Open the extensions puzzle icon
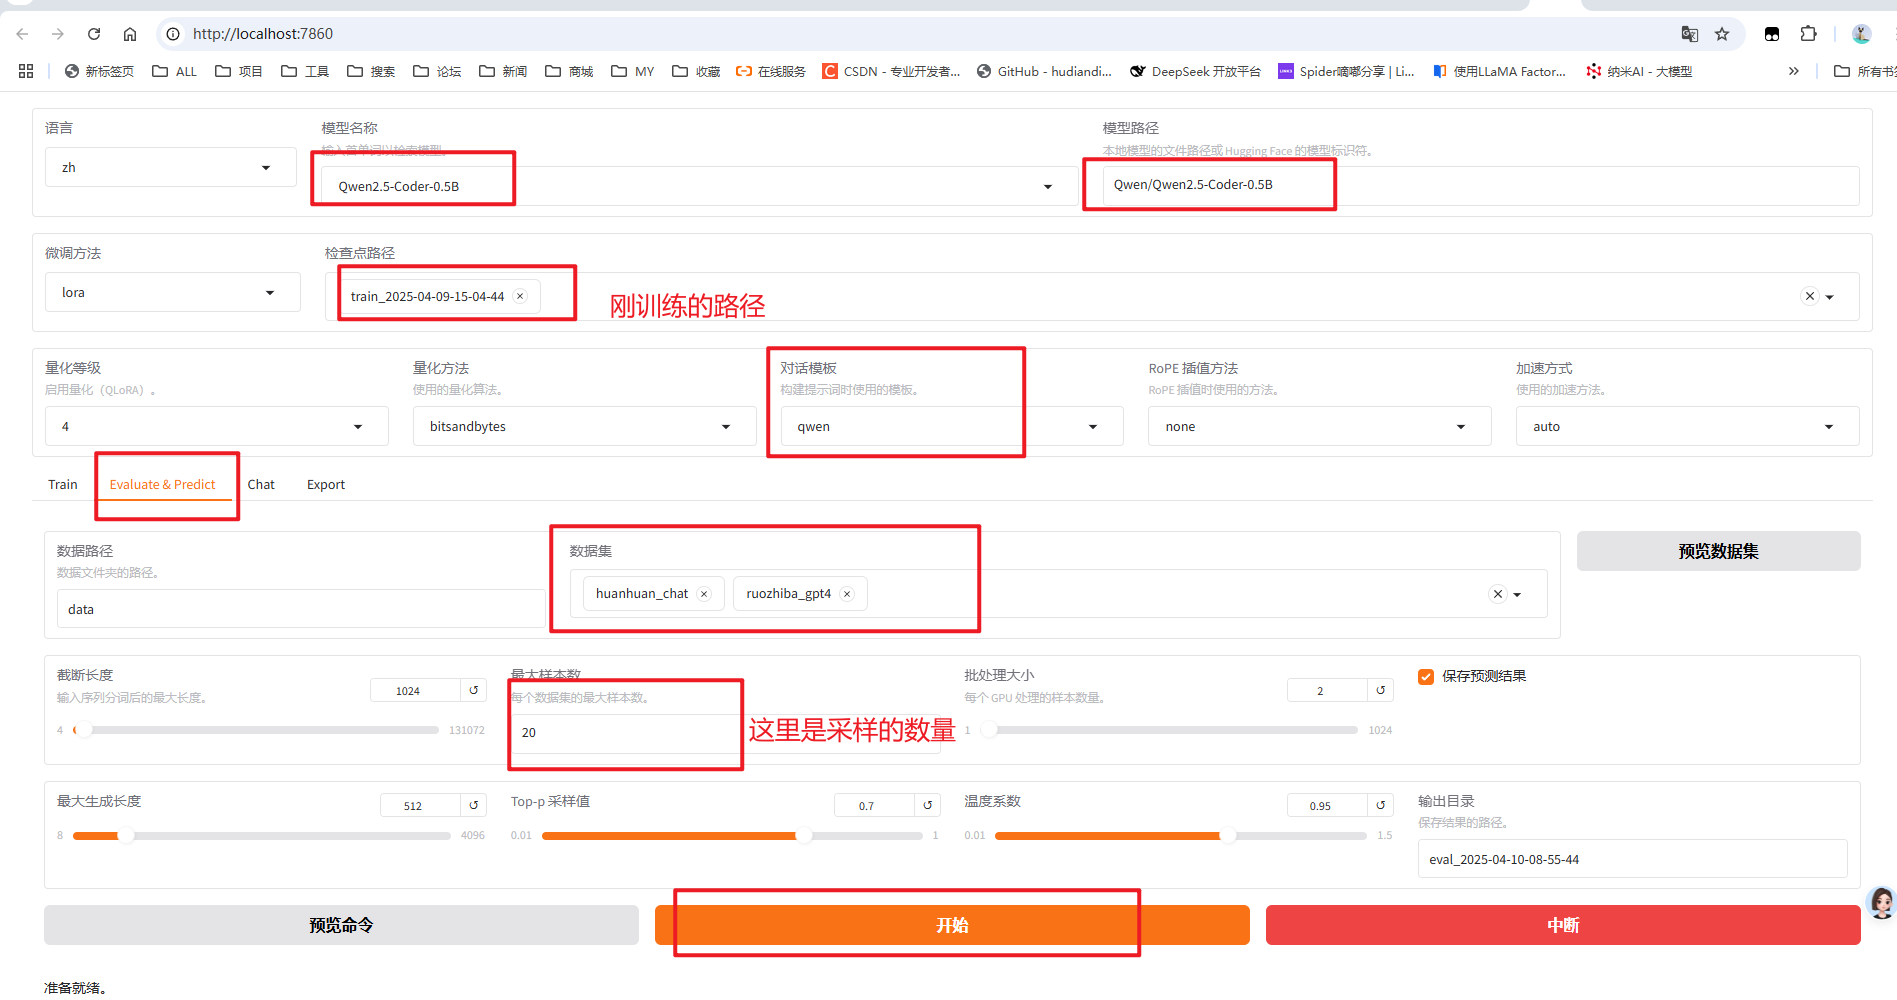Screen dimensions: 1897x1000 pyautogui.click(x=1808, y=34)
